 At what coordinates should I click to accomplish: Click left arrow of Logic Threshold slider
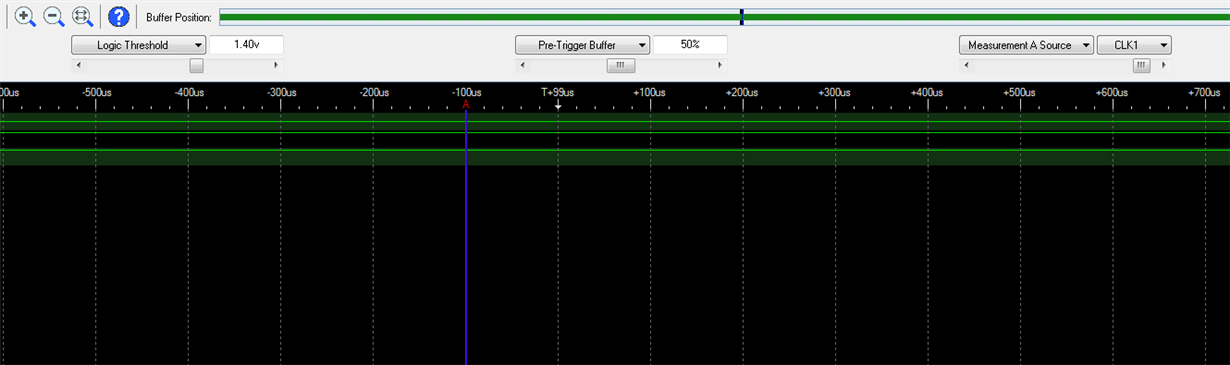(x=78, y=66)
